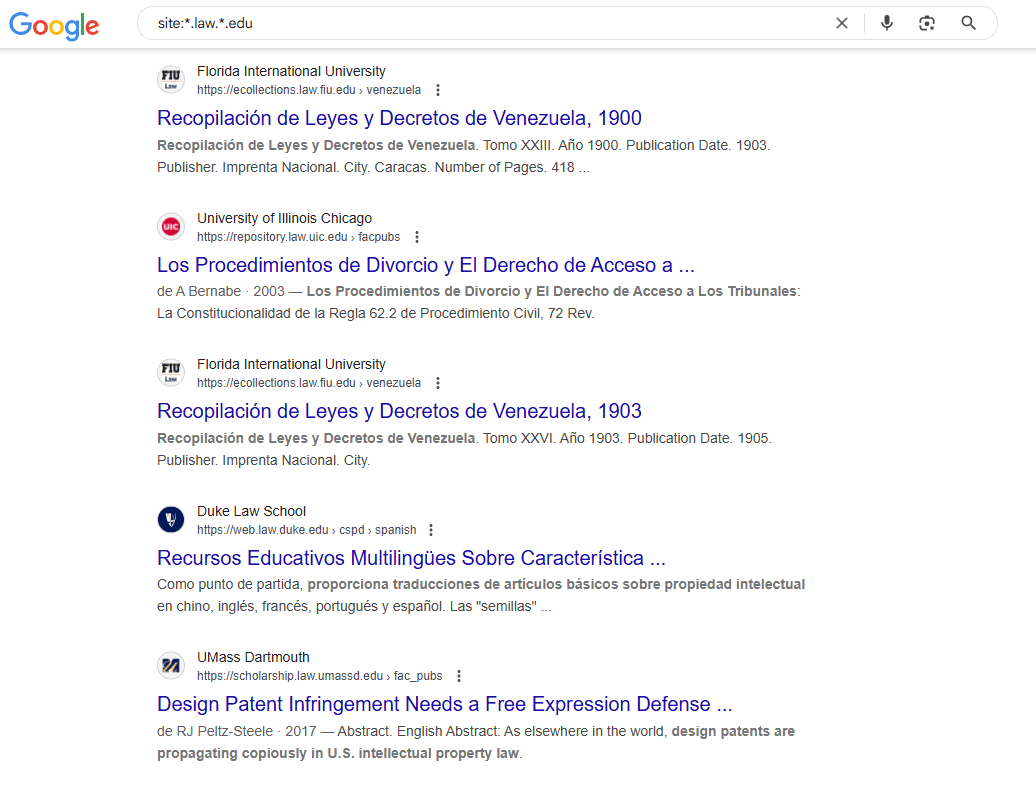Open three-dot menu for repository.law.uic.edu result
The height and width of the screenshot is (786, 1036).
[417, 236]
